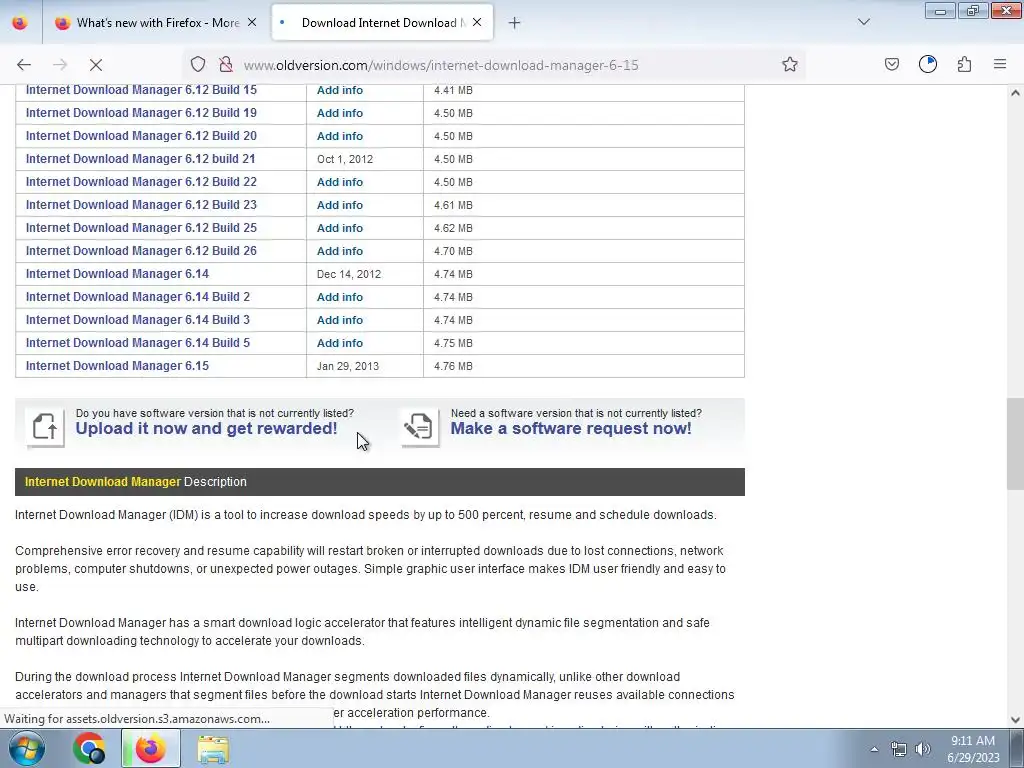Click 'Upload it now and get rewarded!'
Screen dimensions: 1024x768
pos(206,428)
